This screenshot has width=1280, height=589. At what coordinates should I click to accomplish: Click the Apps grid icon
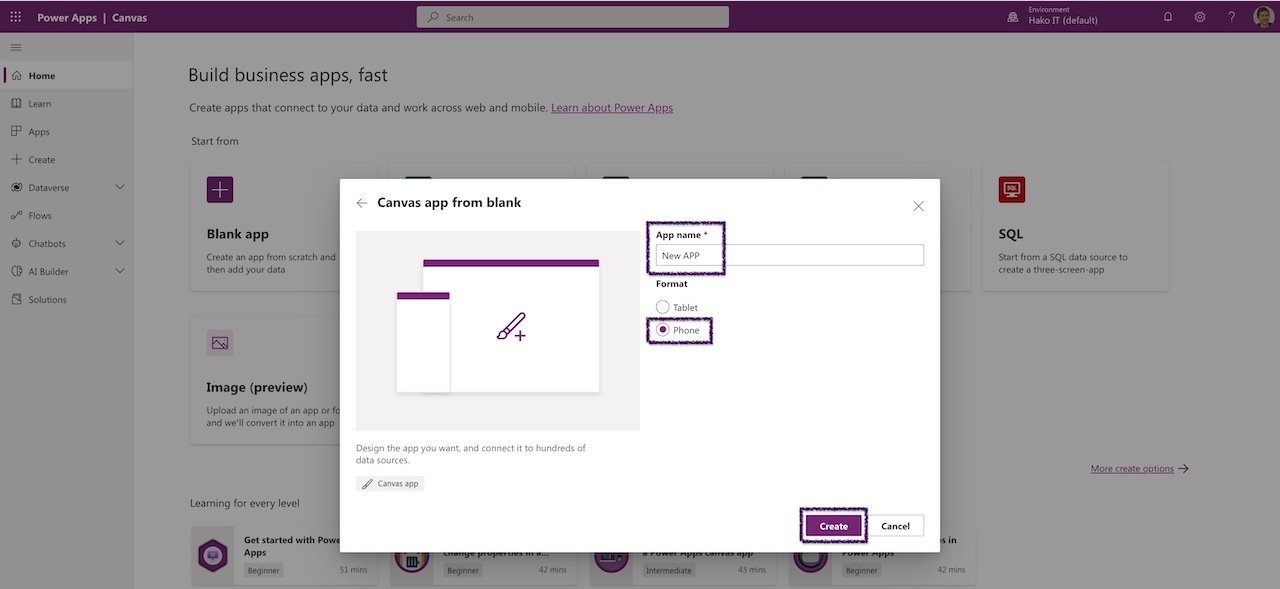click(x=16, y=131)
